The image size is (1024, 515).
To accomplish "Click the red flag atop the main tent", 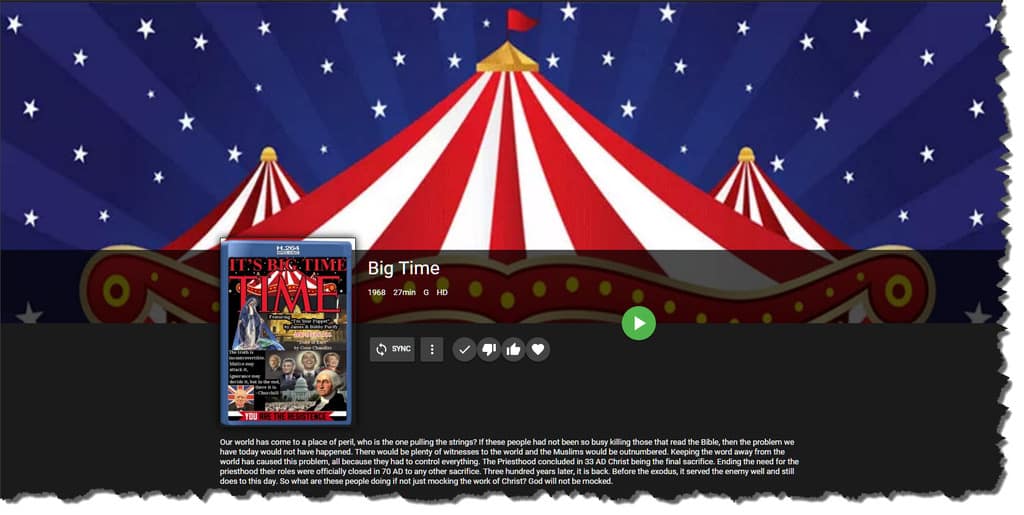I will coord(521,20).
